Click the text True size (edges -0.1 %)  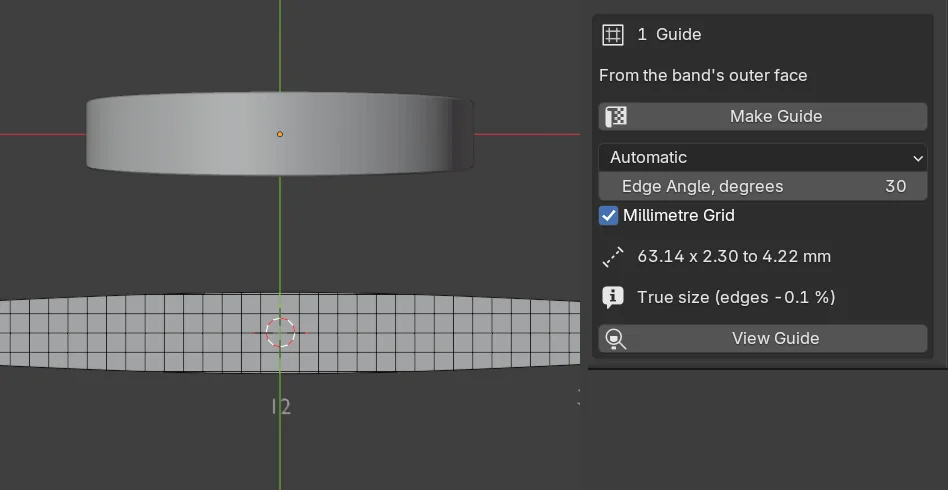736,297
